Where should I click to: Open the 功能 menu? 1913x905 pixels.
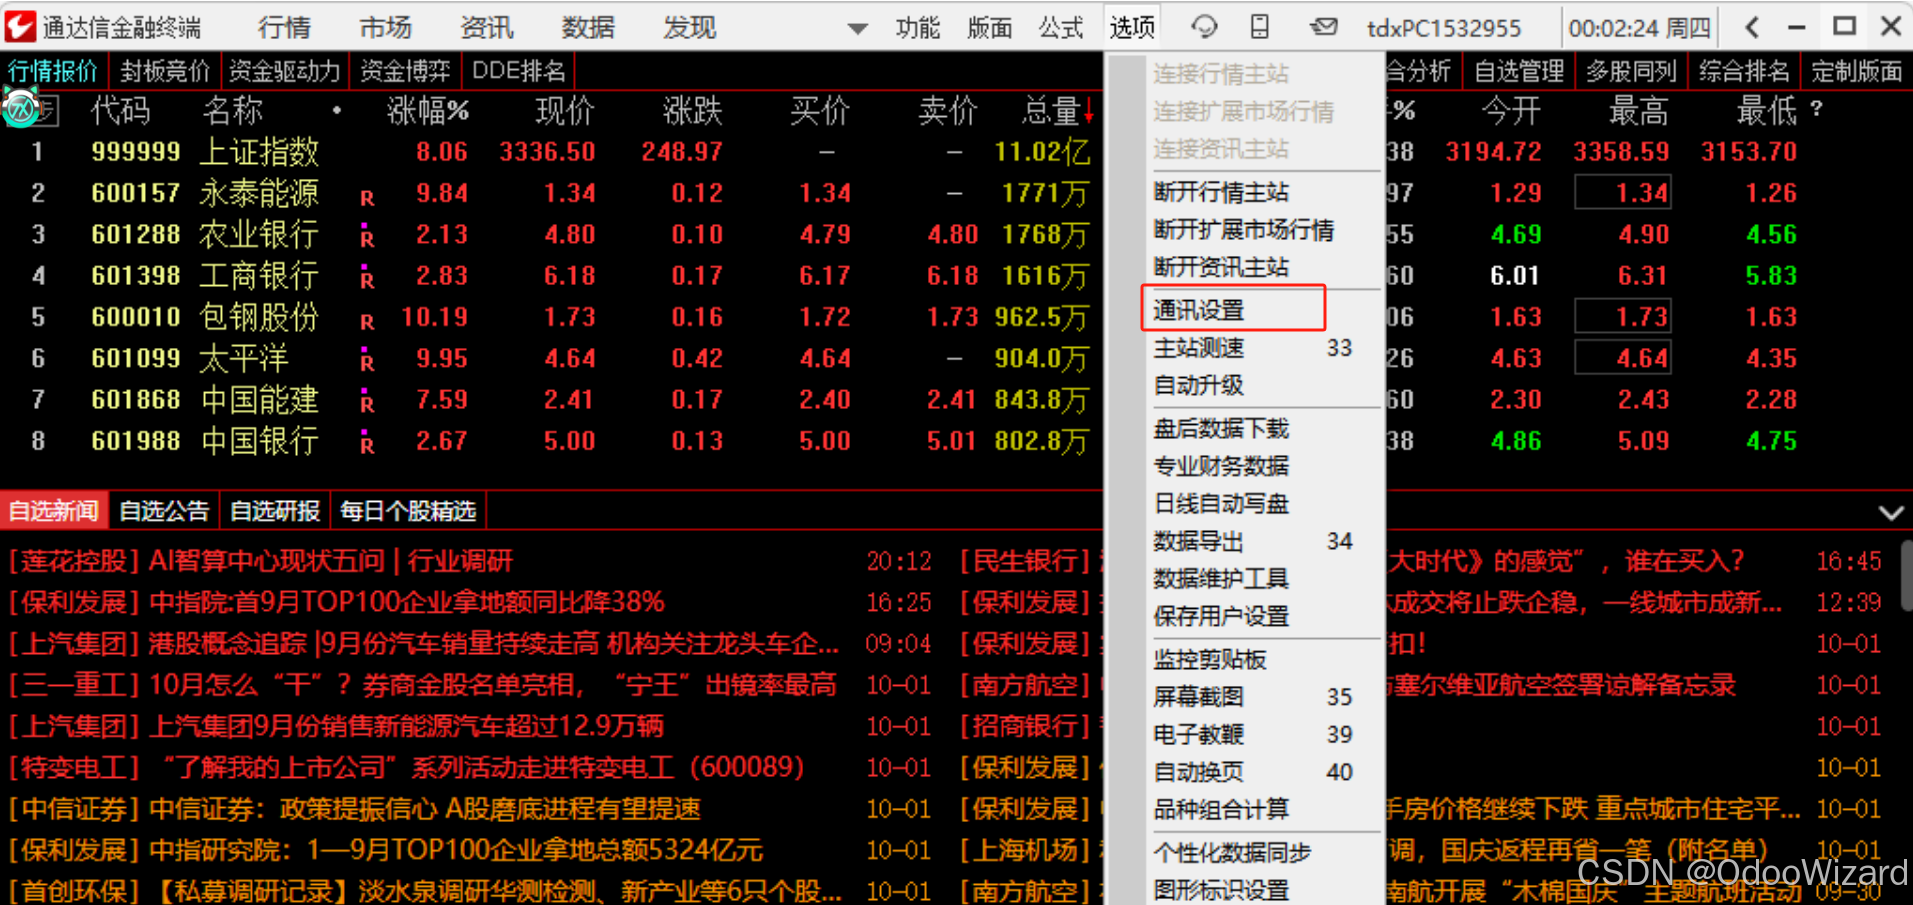[918, 27]
